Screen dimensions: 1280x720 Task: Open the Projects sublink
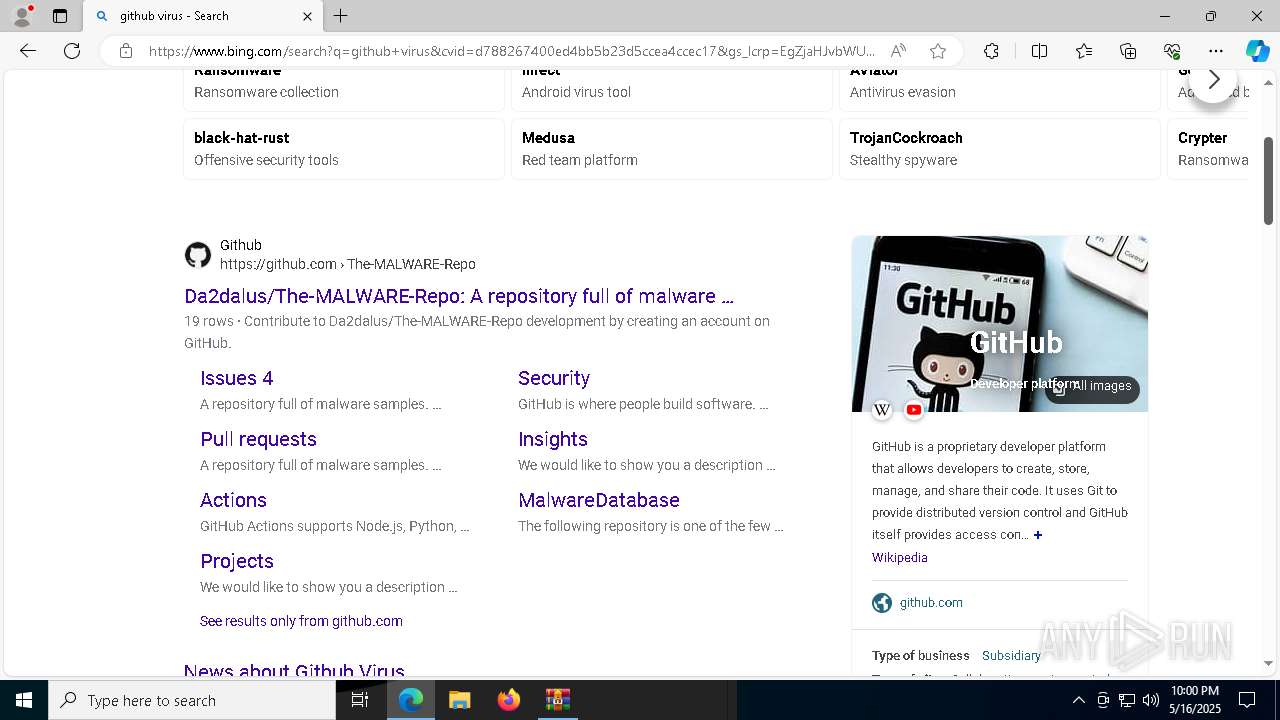pos(237,561)
